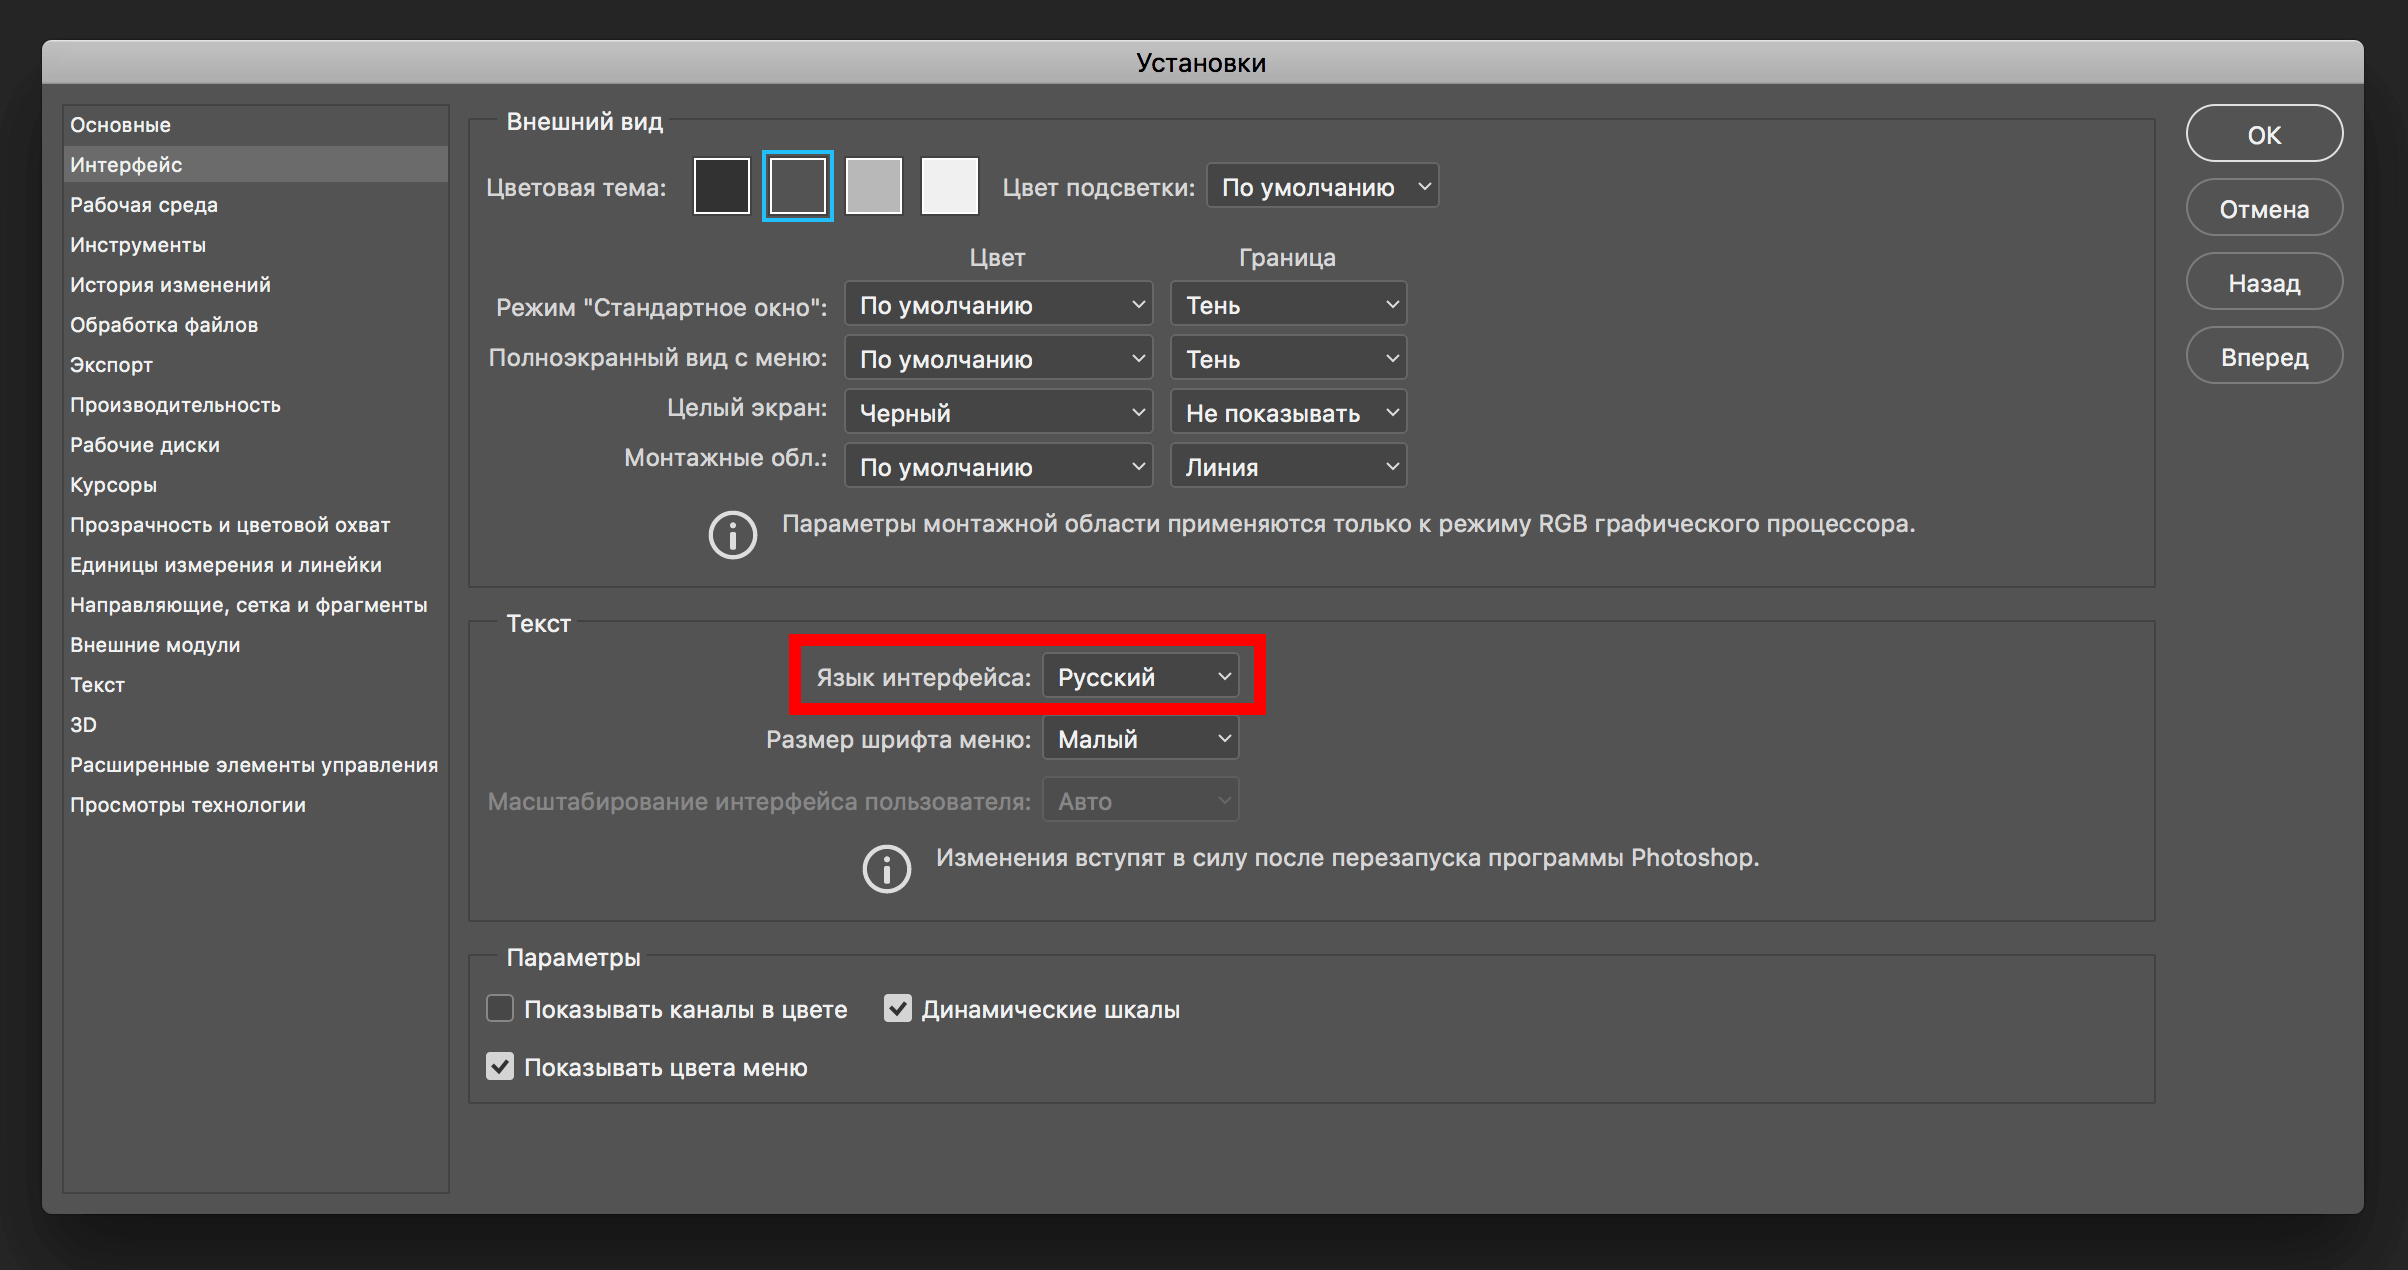Enable Показывать каналы в цвете checkbox
This screenshot has width=2408, height=1270.
(x=500, y=1008)
